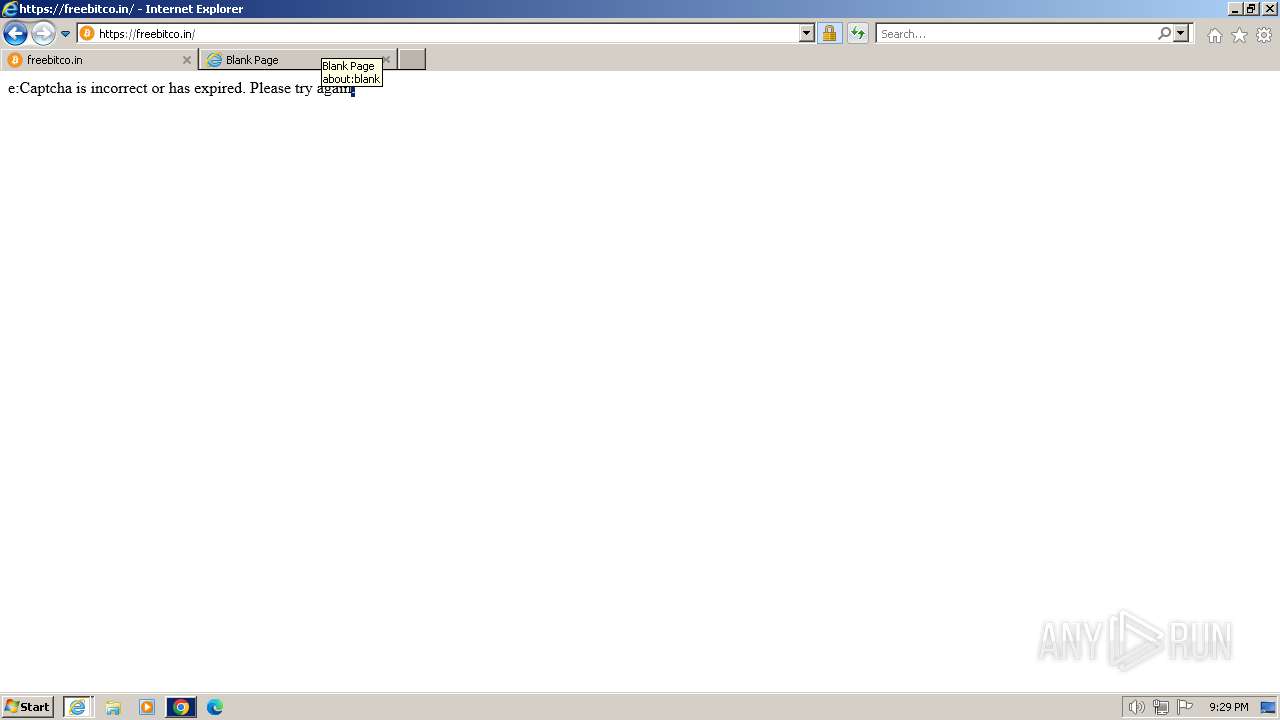Restore down the Internet Explorer window
This screenshot has height=720, width=1280.
[x=1251, y=8]
